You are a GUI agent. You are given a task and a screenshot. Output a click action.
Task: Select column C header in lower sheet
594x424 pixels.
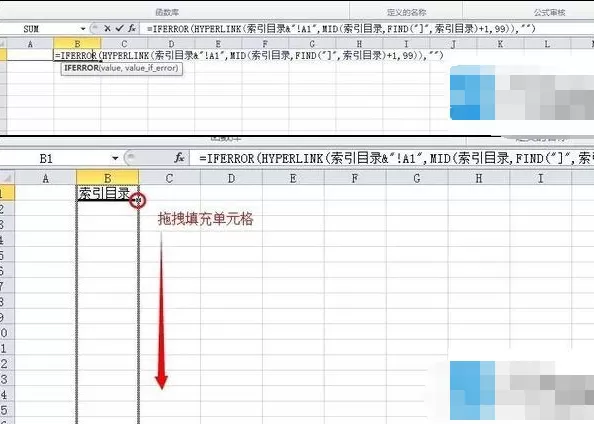(169, 178)
